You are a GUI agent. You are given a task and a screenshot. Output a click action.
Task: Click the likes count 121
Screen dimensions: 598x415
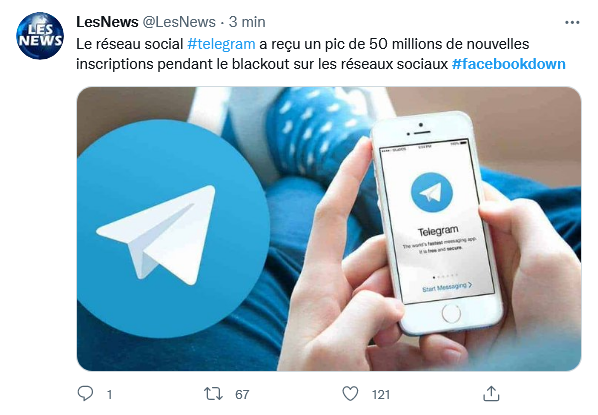click(x=381, y=394)
